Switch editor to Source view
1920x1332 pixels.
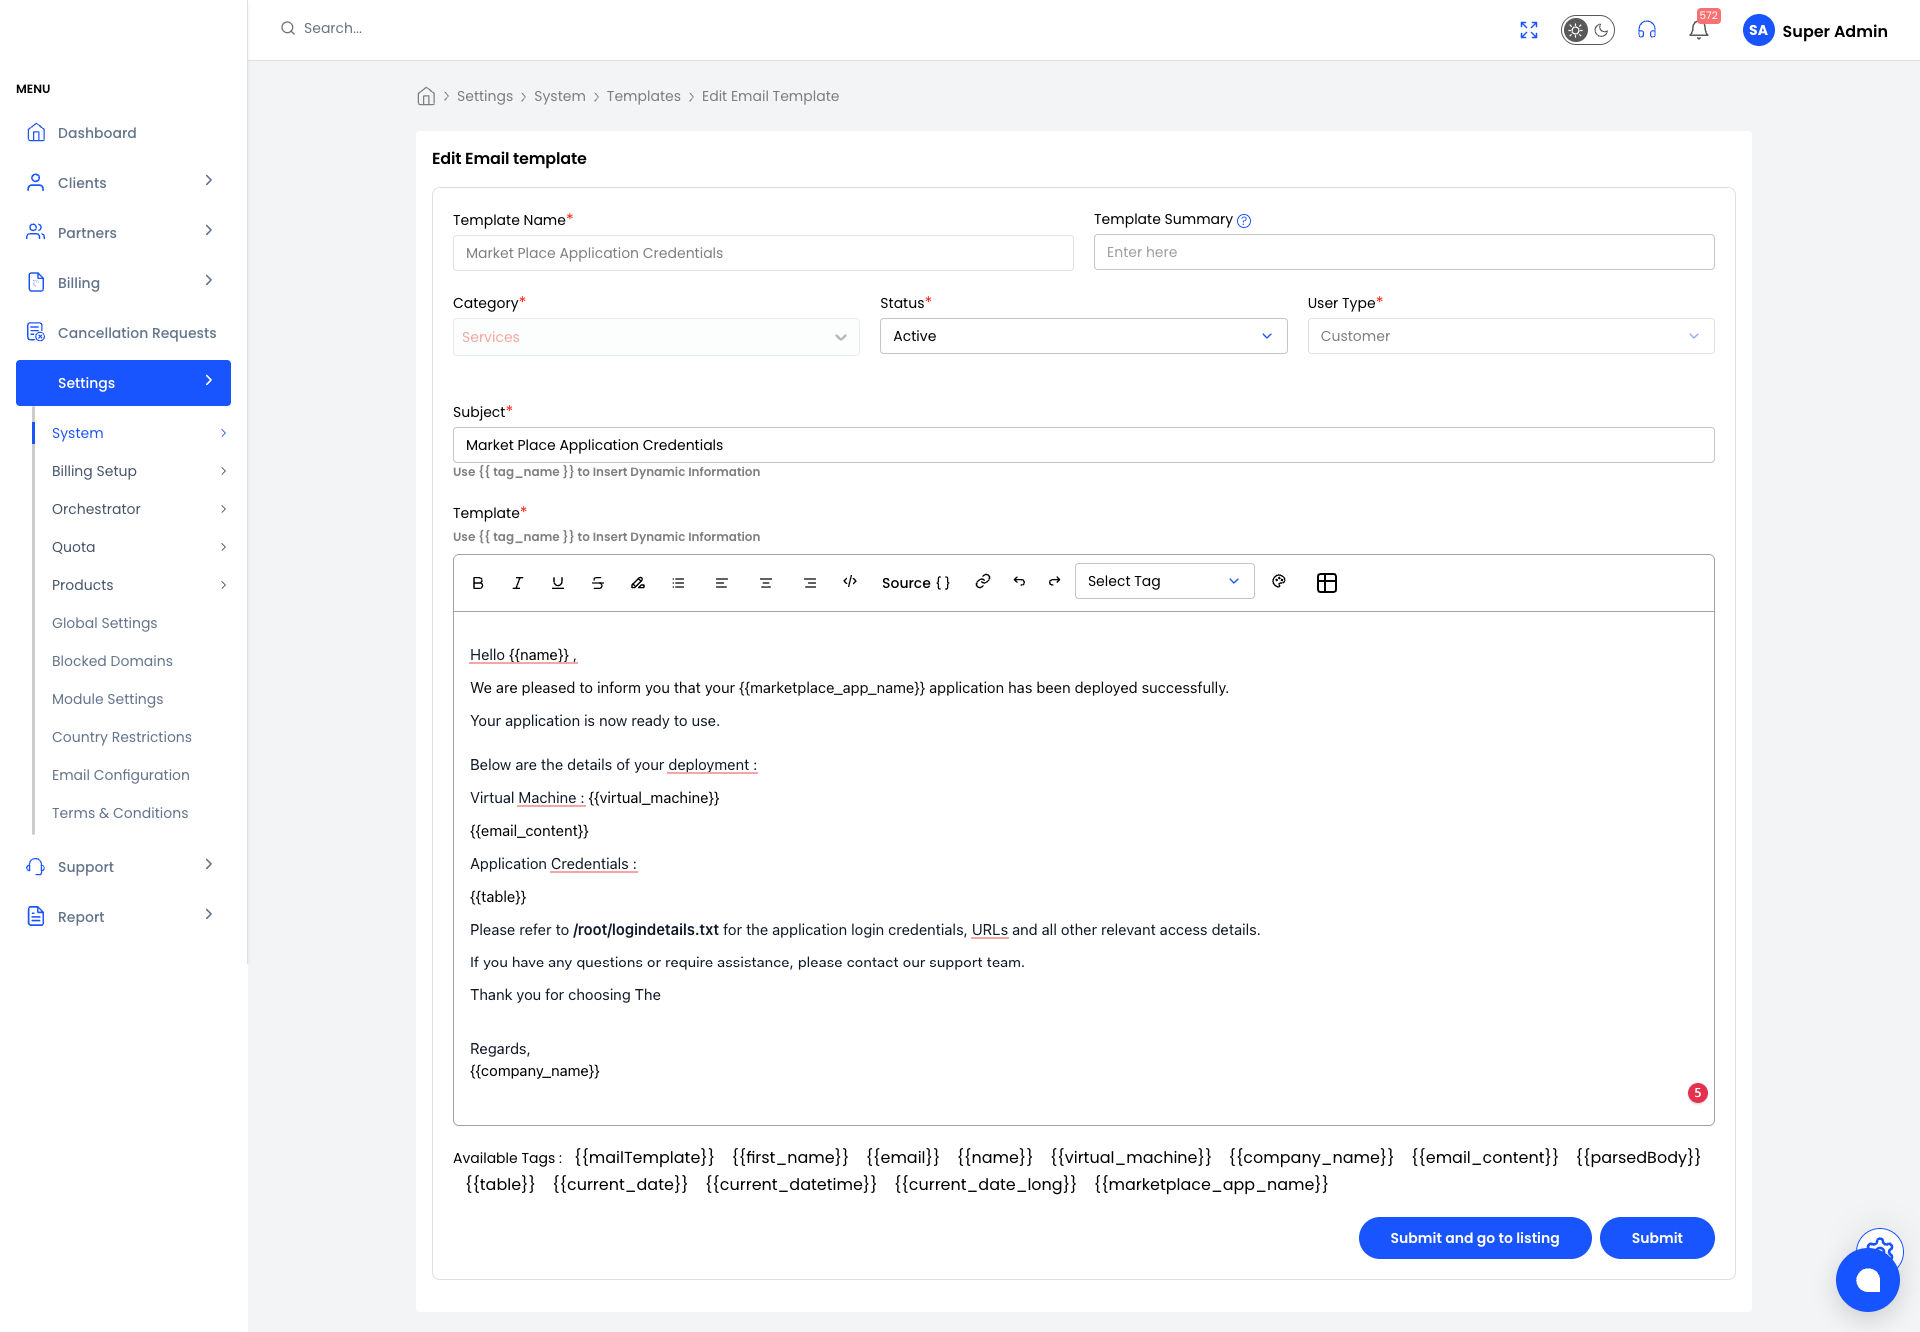click(x=916, y=583)
